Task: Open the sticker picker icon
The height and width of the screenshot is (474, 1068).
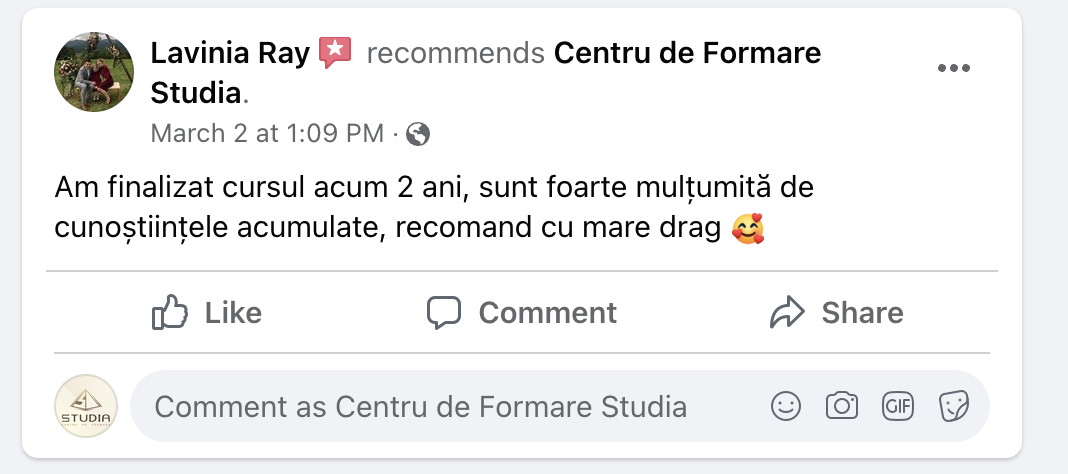Action: click(953, 406)
